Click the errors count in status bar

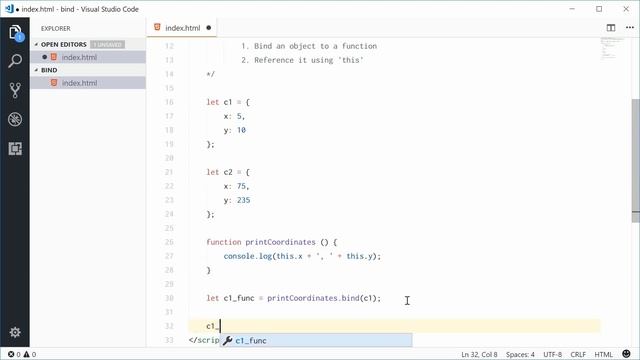pyautogui.click(x=14, y=354)
